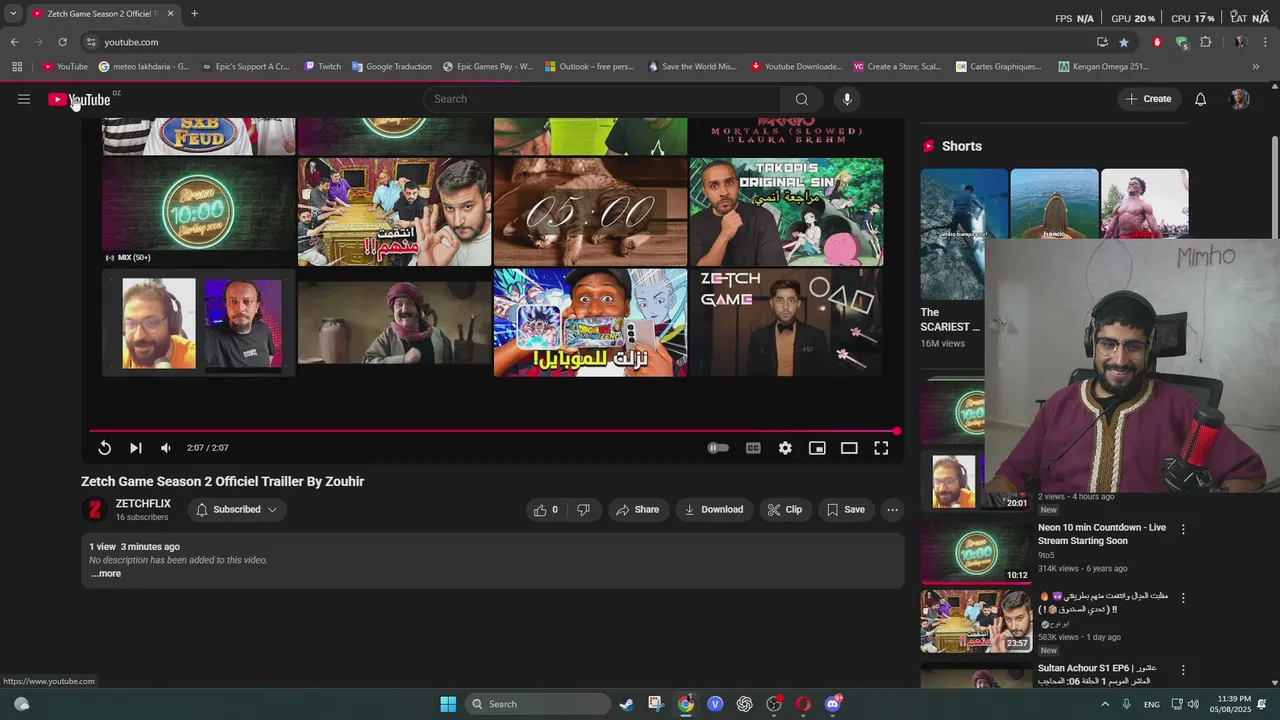Open Neon 10 min Countdown thumbnail in sidebar
The width and height of the screenshot is (1280, 720).
(x=975, y=552)
